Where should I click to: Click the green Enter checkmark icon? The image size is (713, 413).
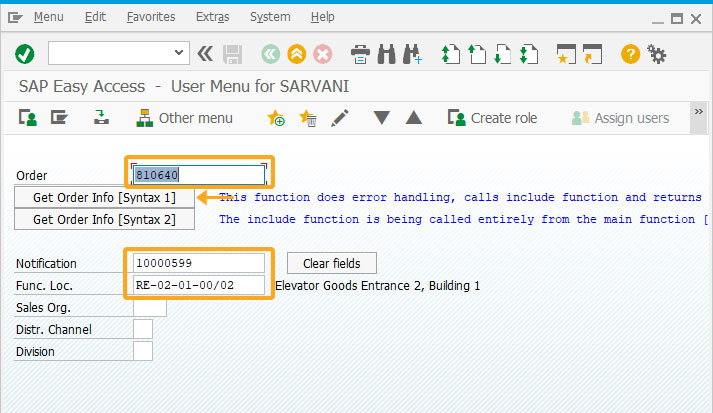click(25, 54)
